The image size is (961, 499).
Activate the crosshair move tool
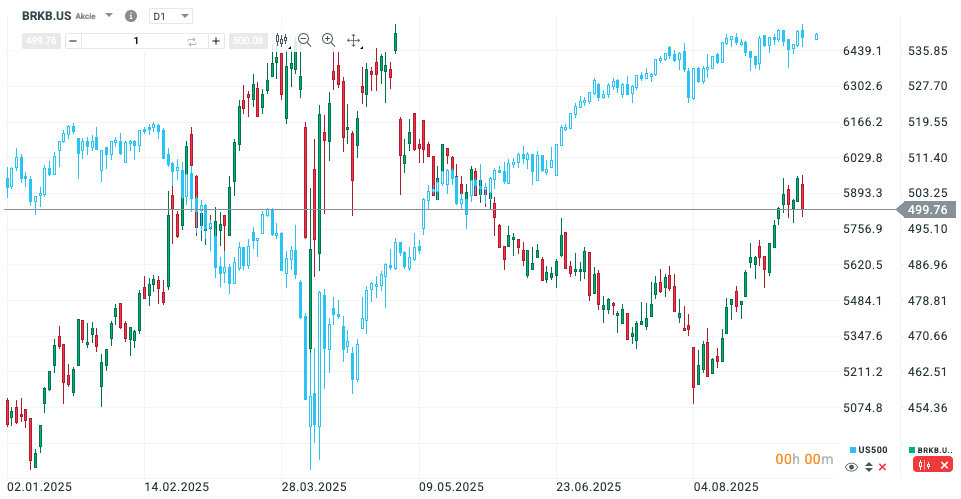click(353, 40)
